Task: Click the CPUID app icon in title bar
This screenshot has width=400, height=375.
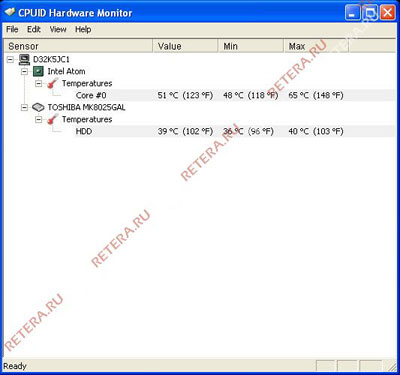Action: (x=10, y=12)
